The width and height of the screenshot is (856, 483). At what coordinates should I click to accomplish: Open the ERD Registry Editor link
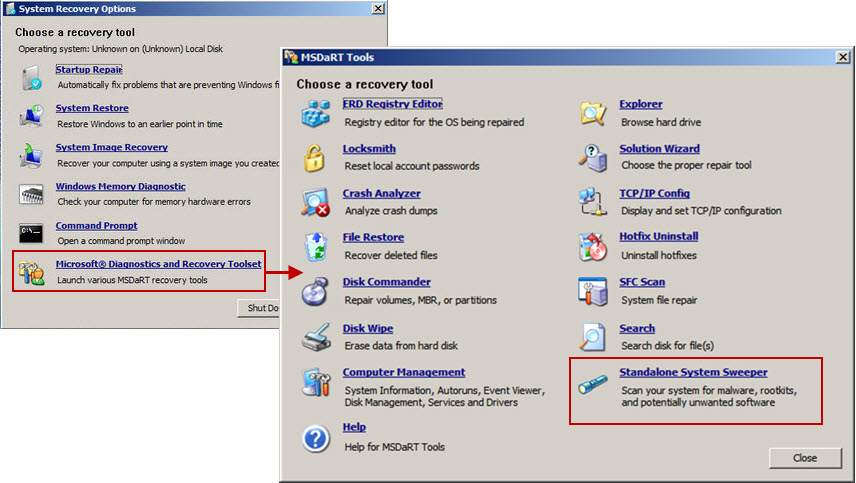pyautogui.click(x=393, y=104)
